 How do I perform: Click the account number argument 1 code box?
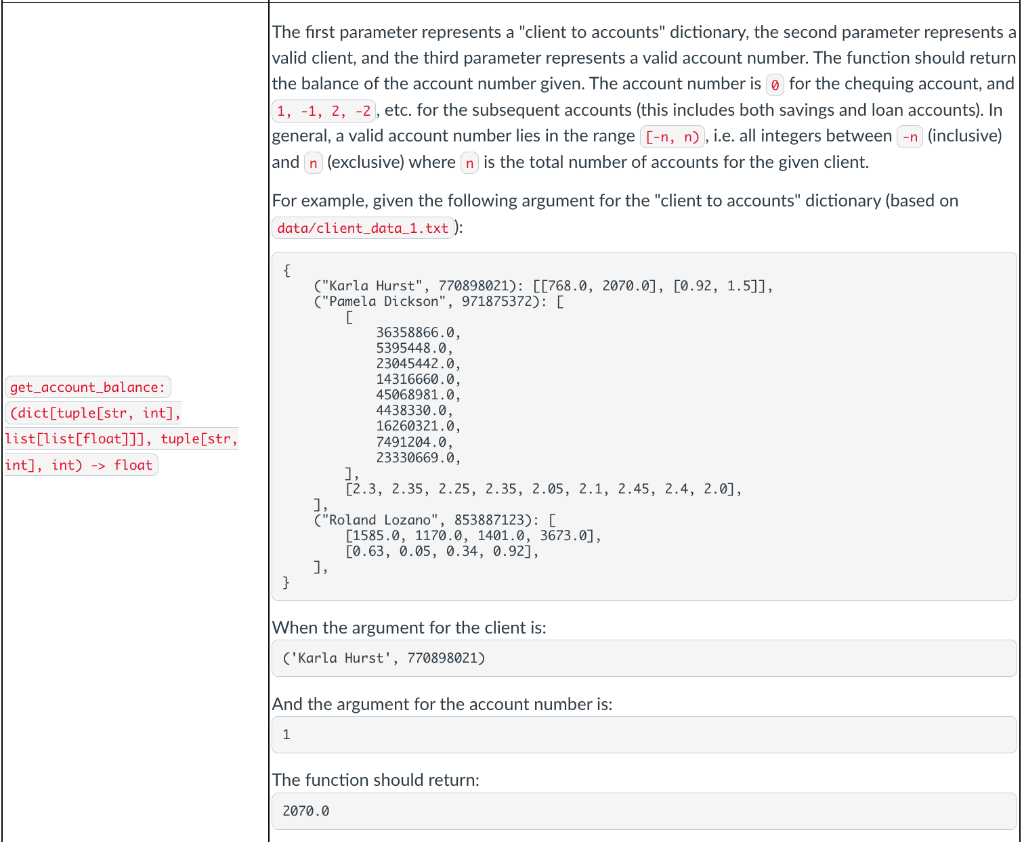[644, 735]
